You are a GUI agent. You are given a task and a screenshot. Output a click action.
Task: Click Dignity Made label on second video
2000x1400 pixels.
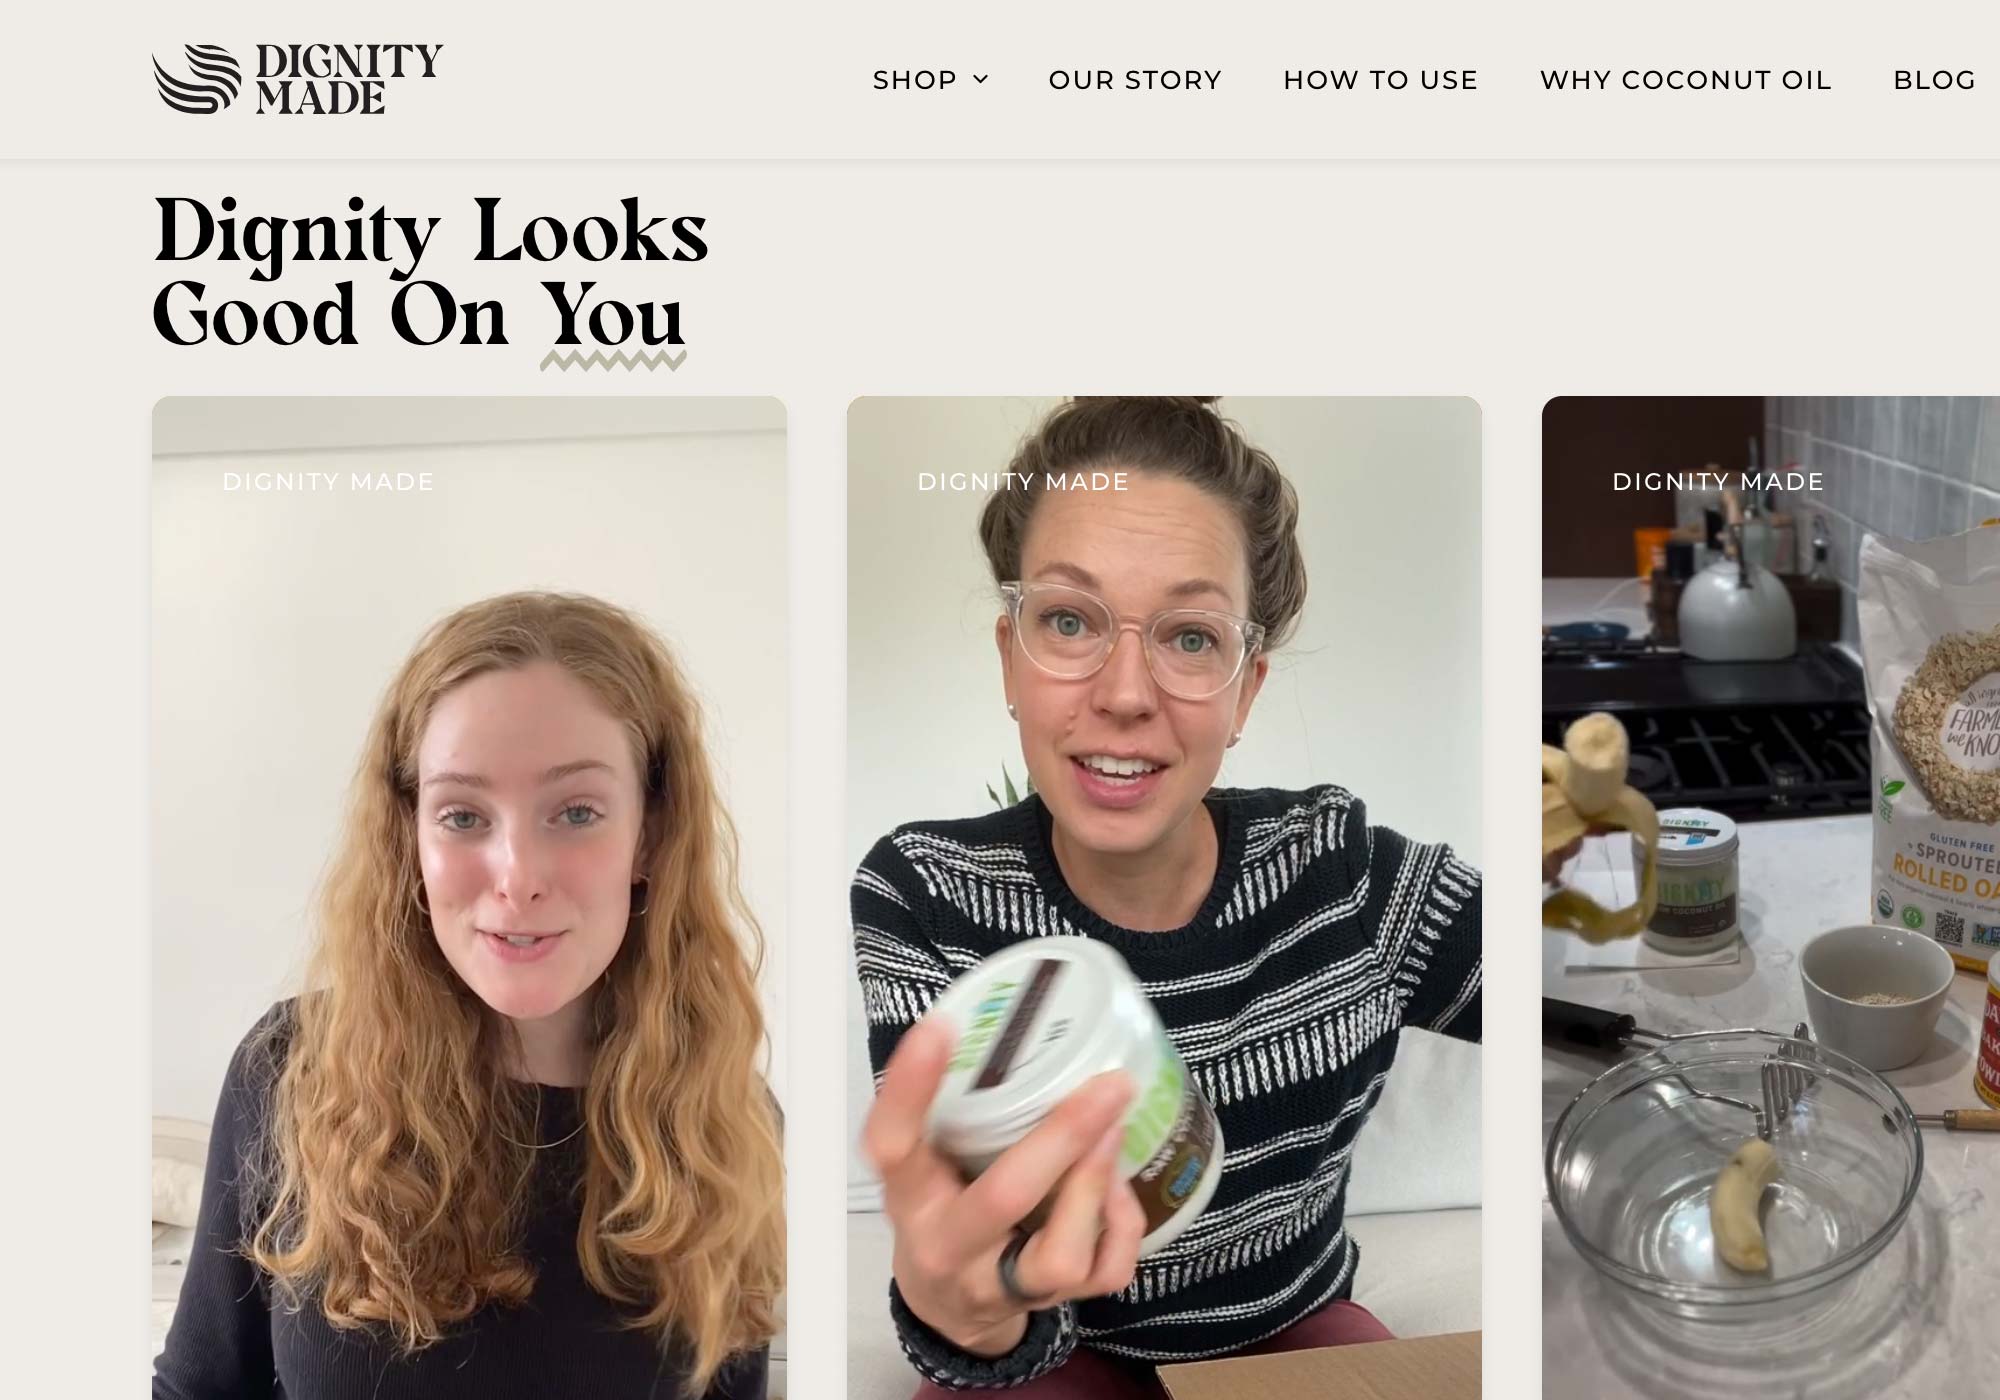coord(1023,482)
